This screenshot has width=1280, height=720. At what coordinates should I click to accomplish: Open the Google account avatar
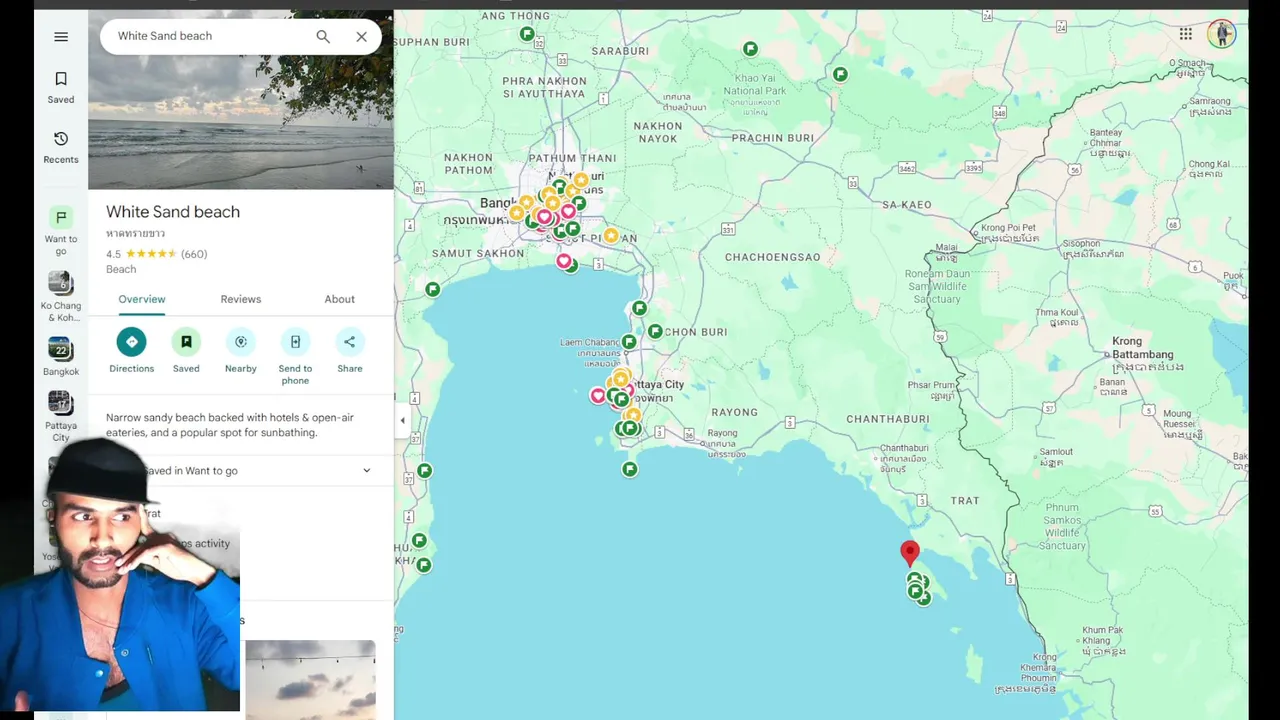[1221, 34]
